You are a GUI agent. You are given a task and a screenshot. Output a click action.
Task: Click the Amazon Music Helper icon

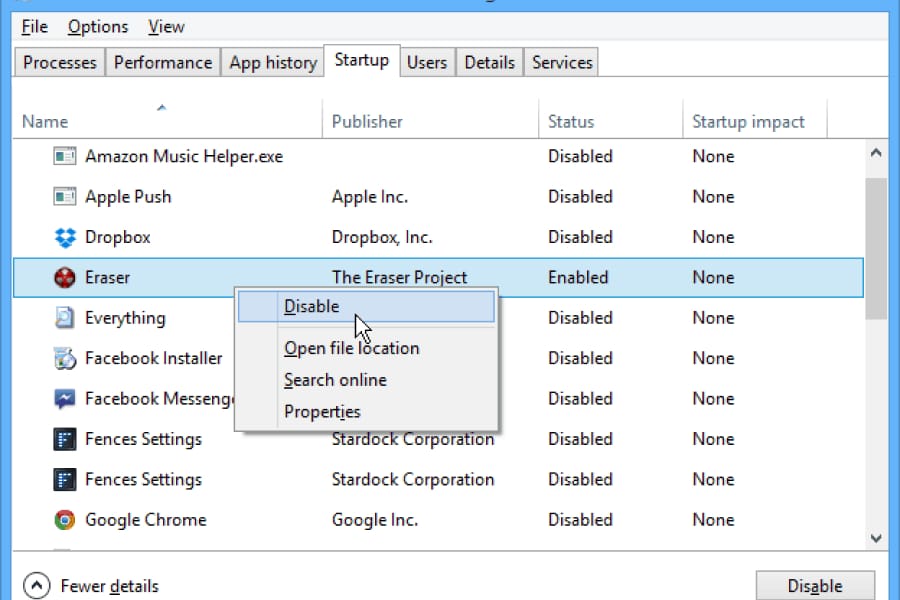(65, 157)
